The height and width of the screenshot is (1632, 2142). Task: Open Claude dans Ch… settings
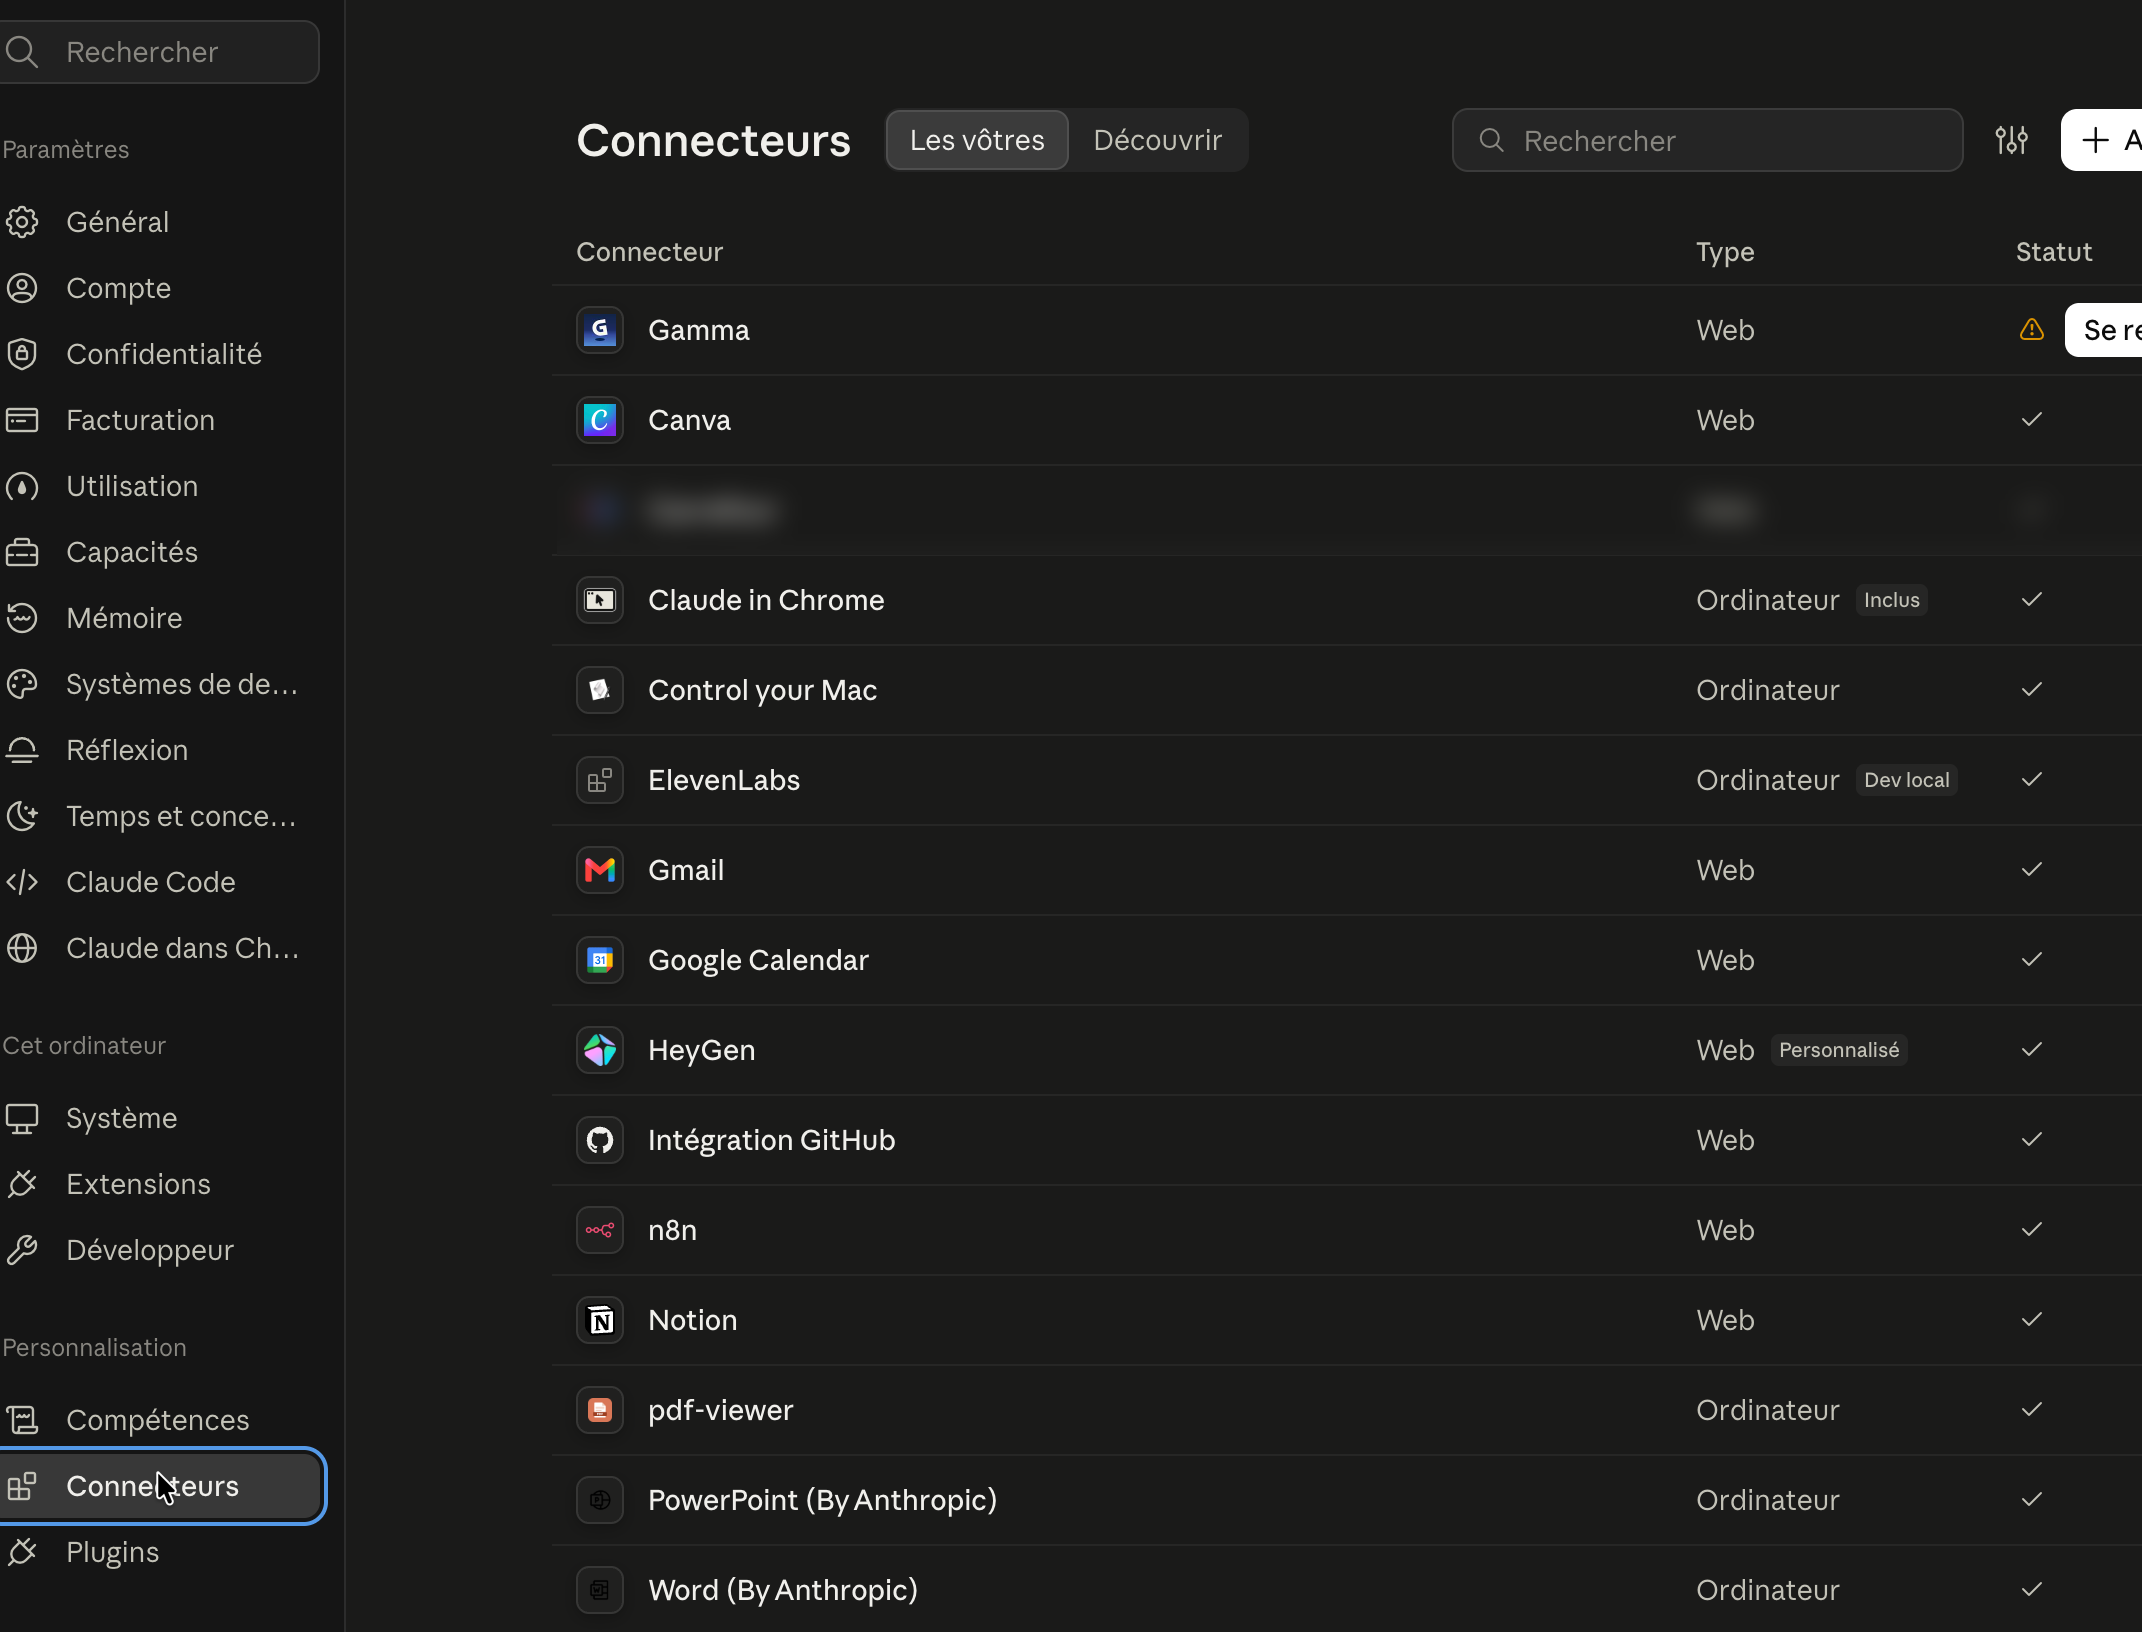pyautogui.click(x=160, y=948)
